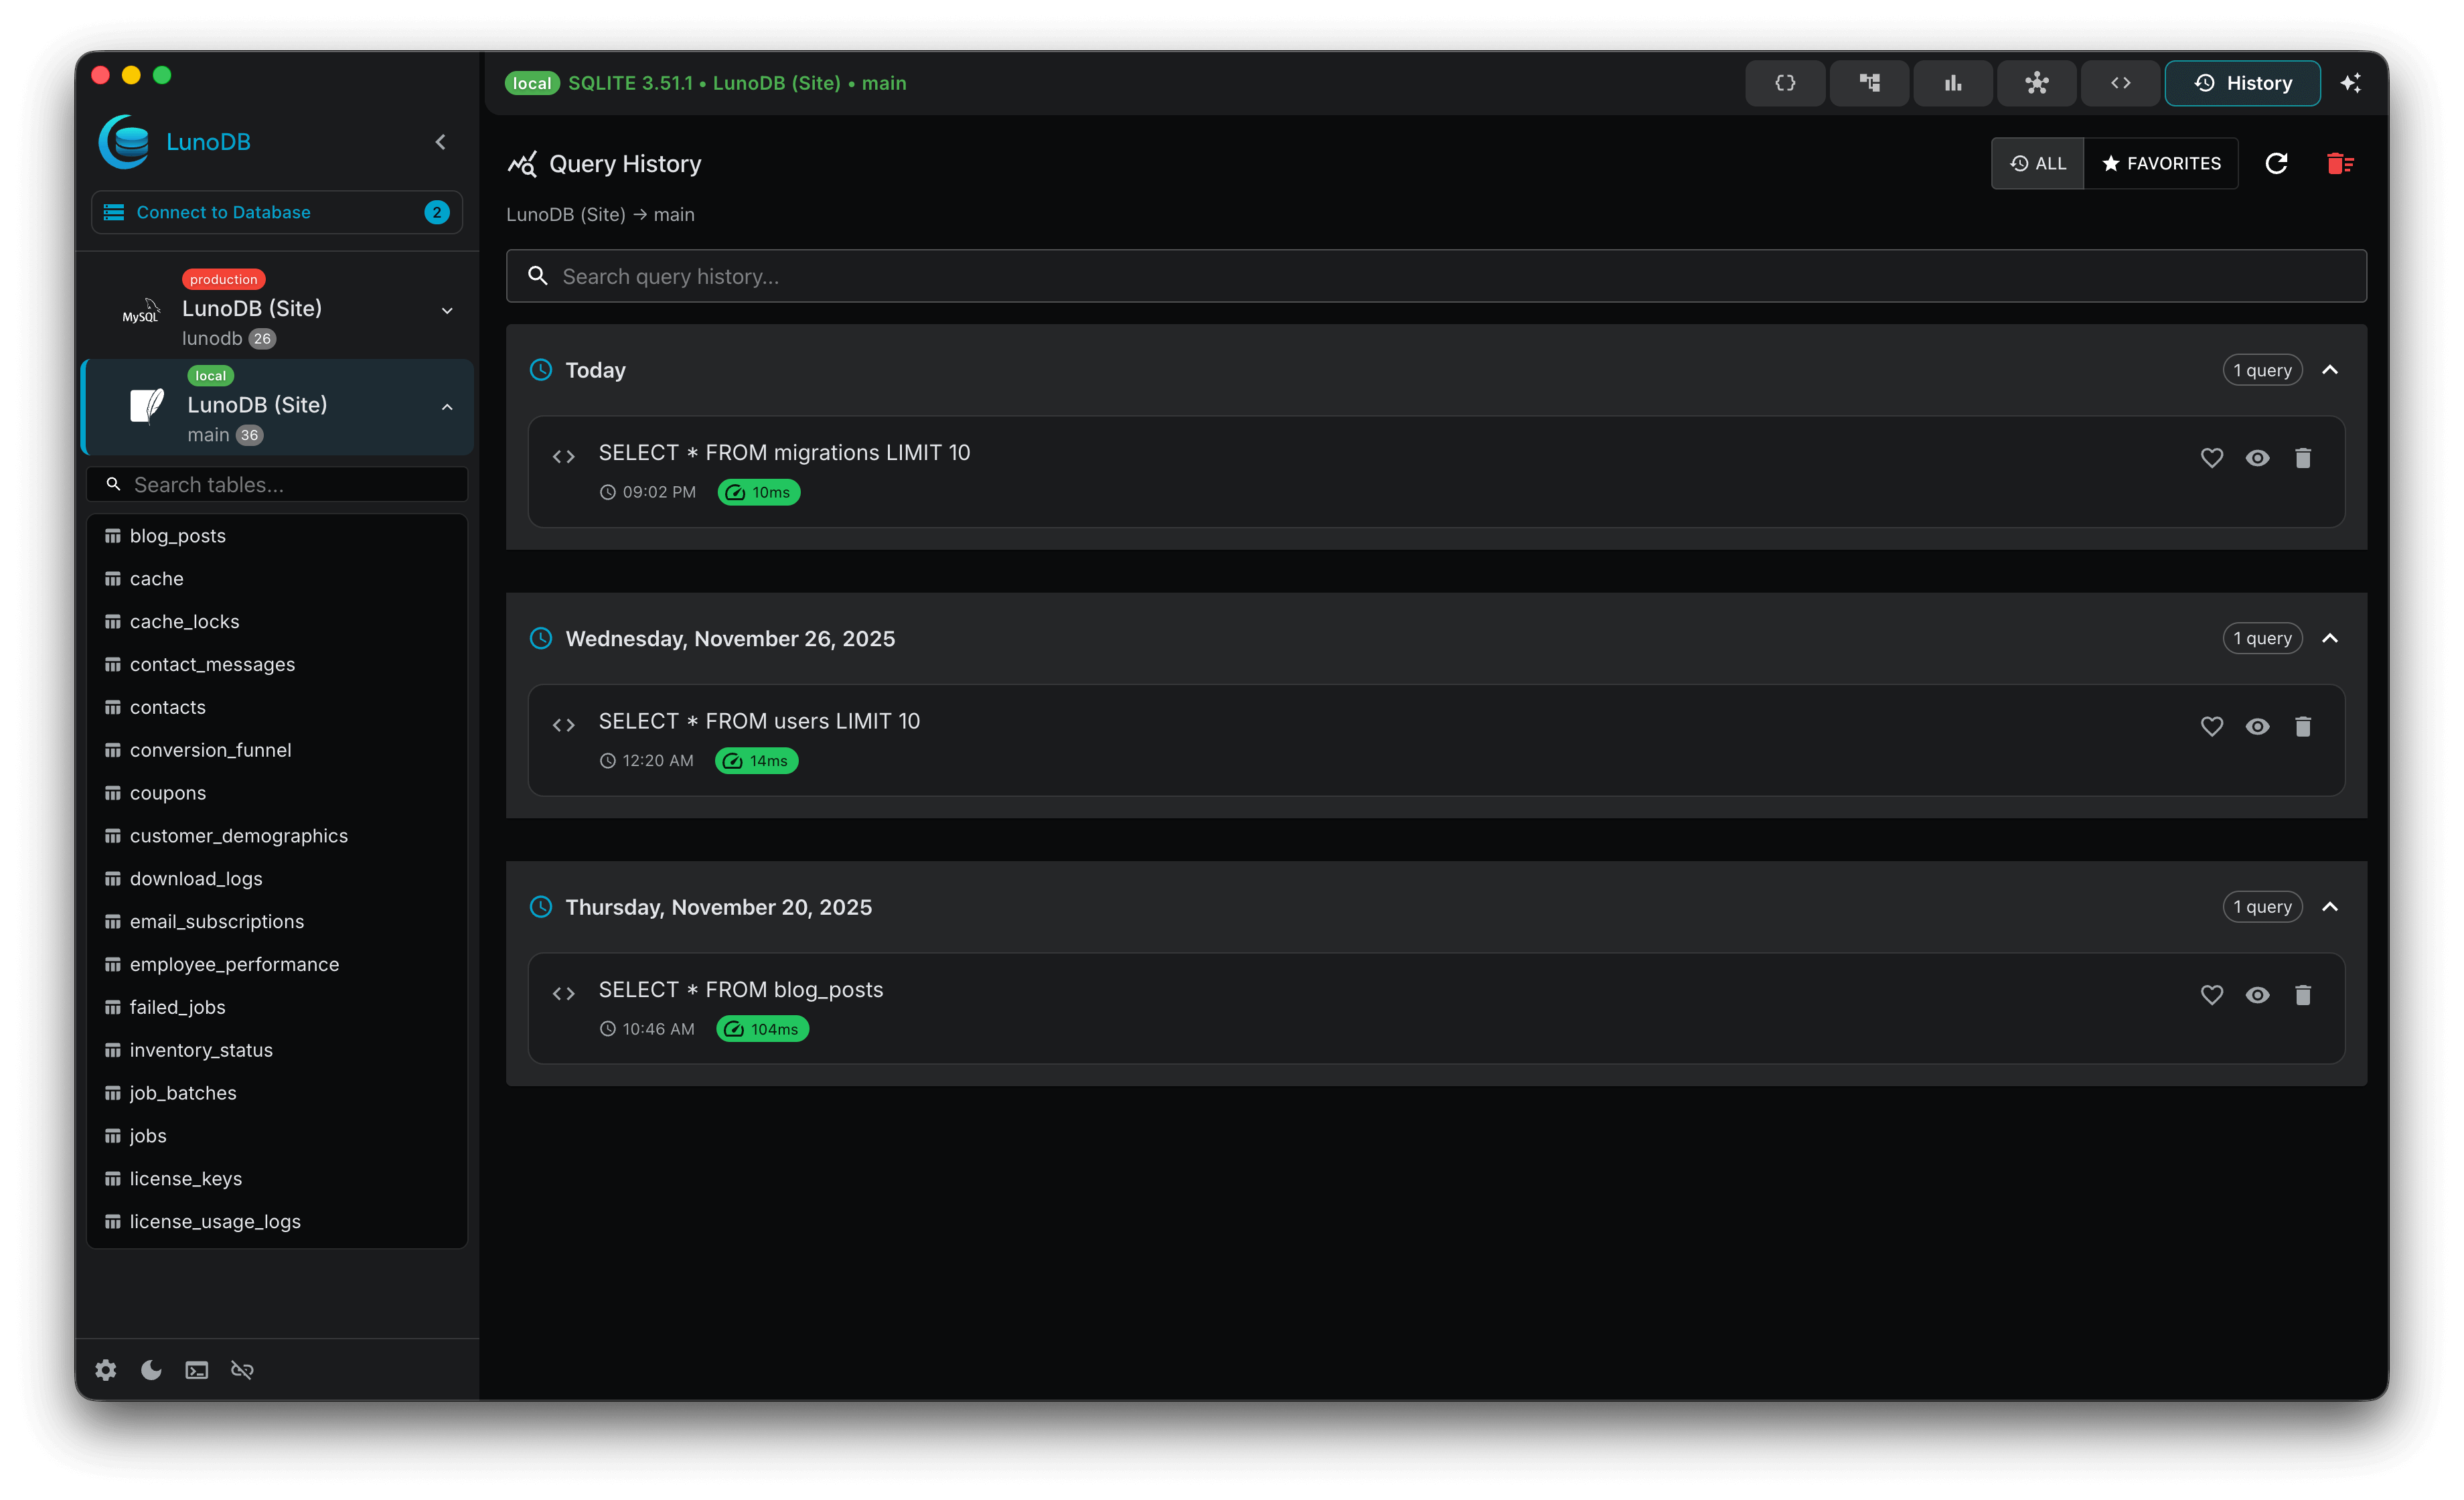Preview the SELECT * FROM migrations query
The height and width of the screenshot is (1500, 2464).
coord(2258,458)
